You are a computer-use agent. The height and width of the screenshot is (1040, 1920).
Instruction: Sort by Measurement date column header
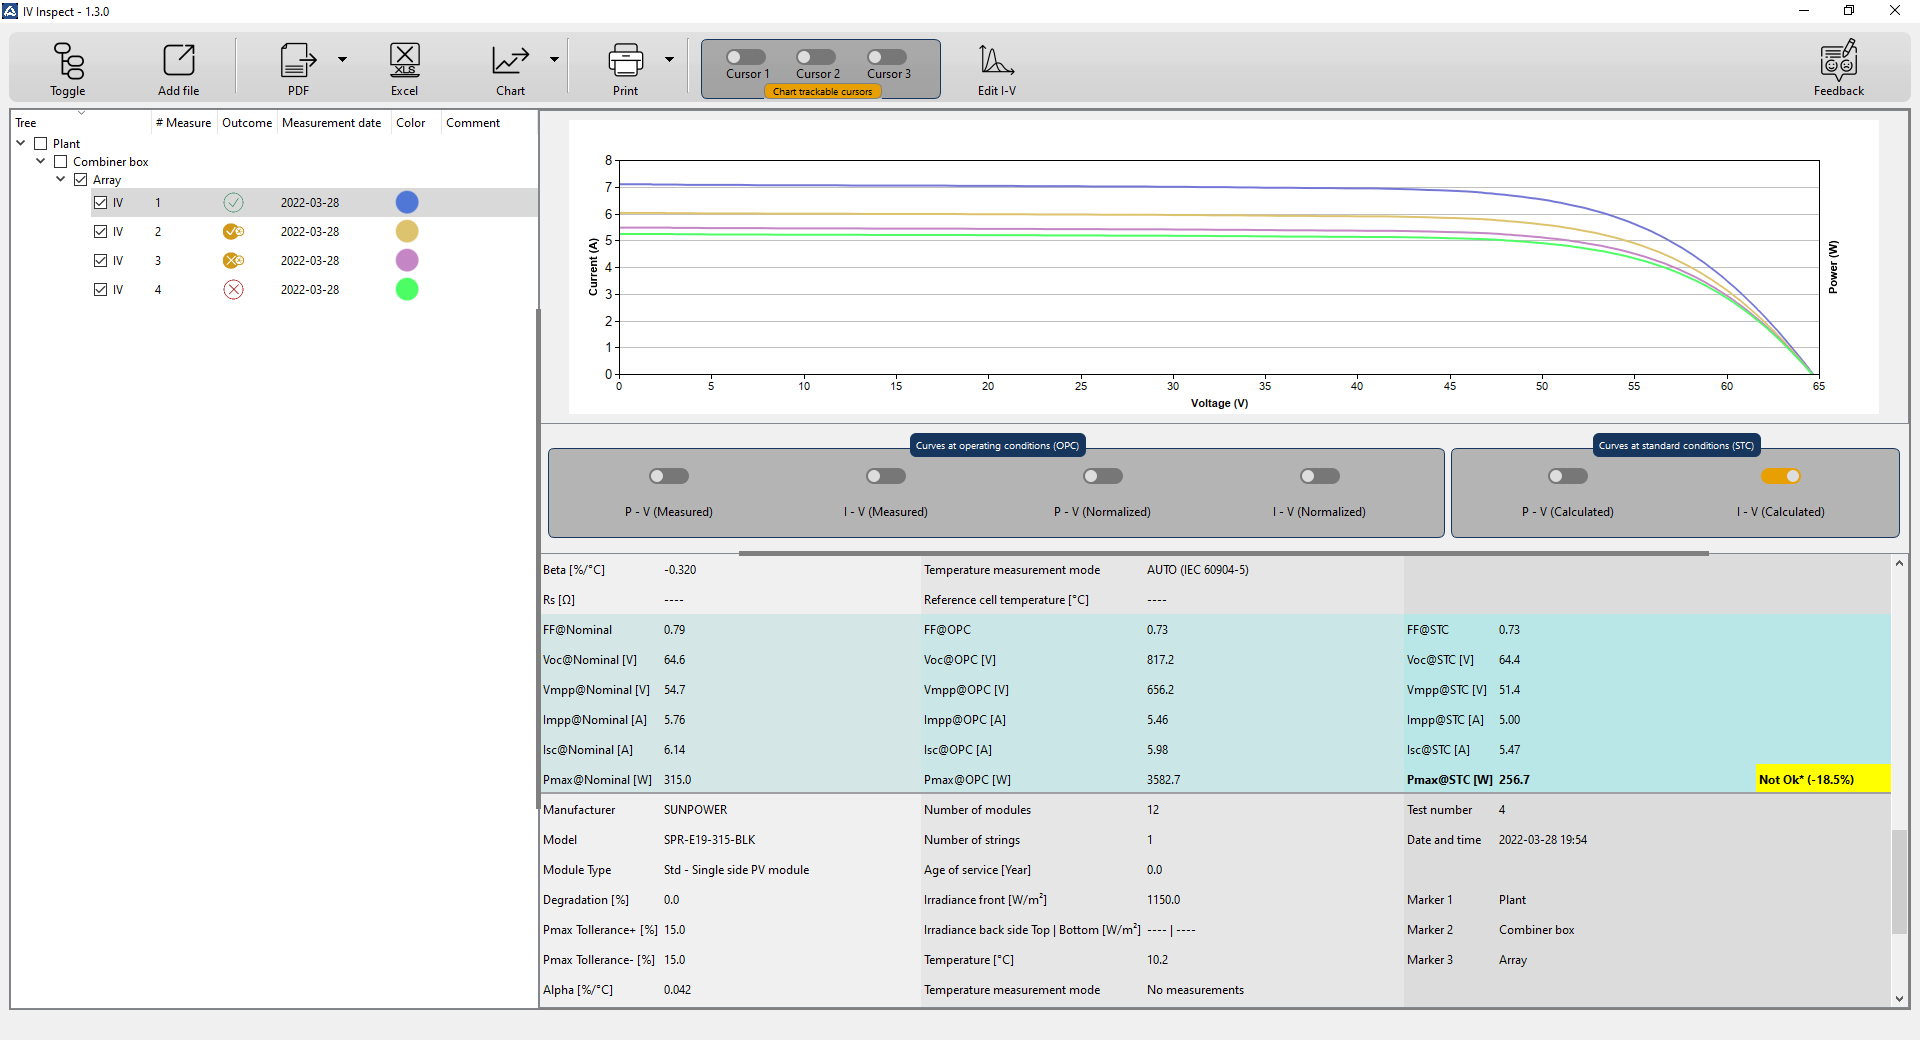click(331, 123)
